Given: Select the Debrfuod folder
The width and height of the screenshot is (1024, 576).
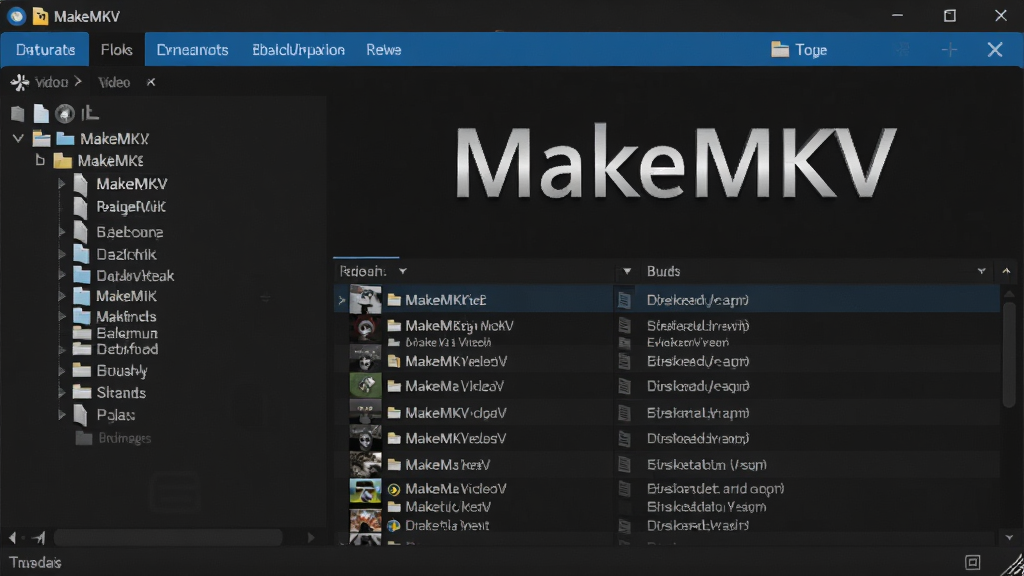Looking at the screenshot, I should pyautogui.click(x=127, y=349).
